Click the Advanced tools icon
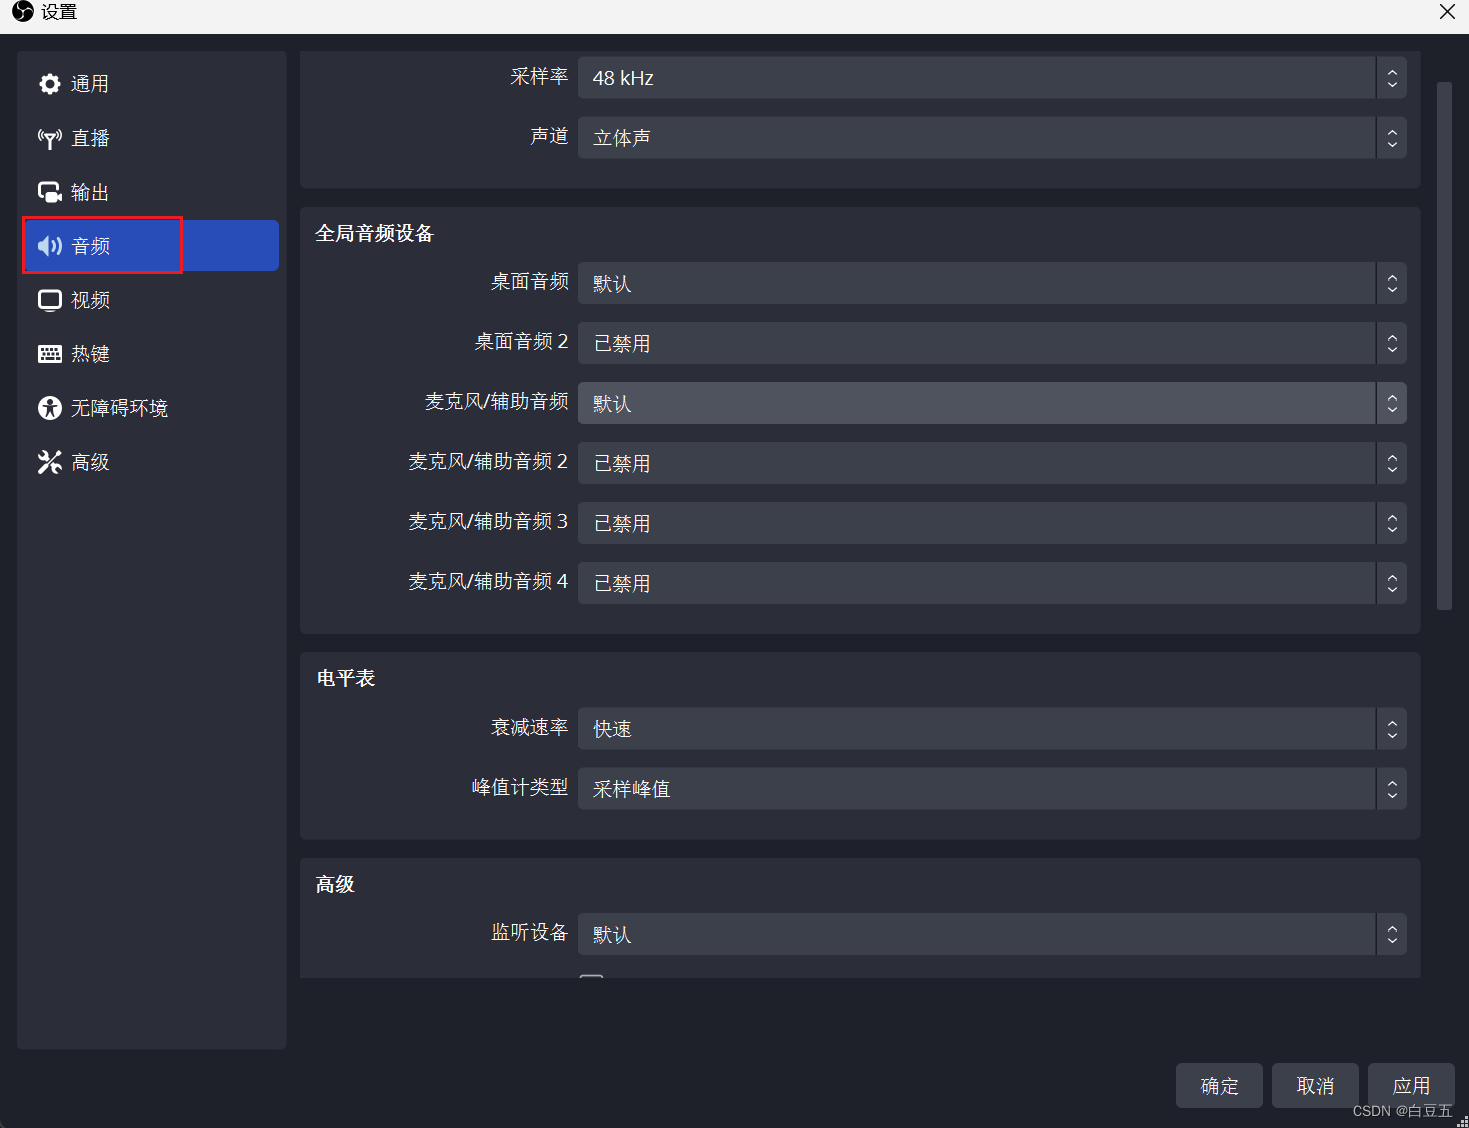 (x=49, y=462)
